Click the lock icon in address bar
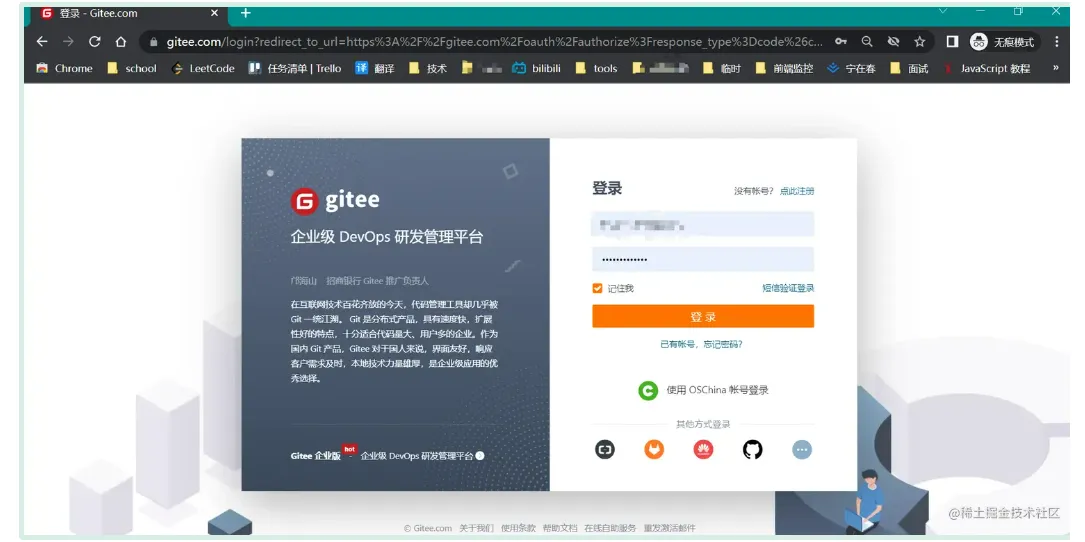This screenshot has height=542, width=1085. coord(154,42)
